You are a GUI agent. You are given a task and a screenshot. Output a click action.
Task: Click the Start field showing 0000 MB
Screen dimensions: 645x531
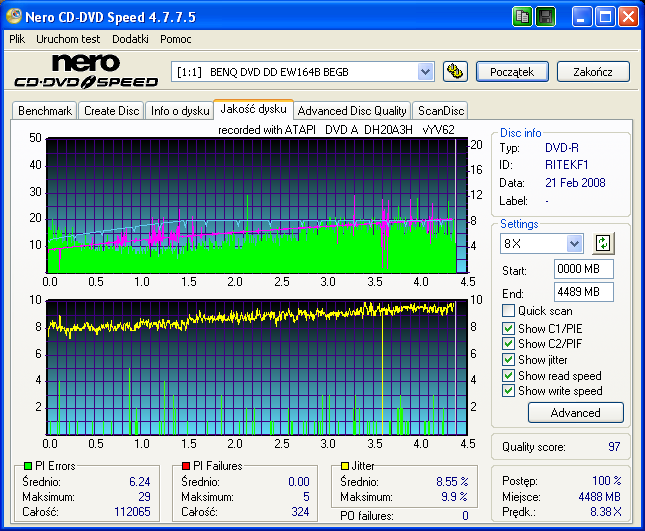(584, 269)
